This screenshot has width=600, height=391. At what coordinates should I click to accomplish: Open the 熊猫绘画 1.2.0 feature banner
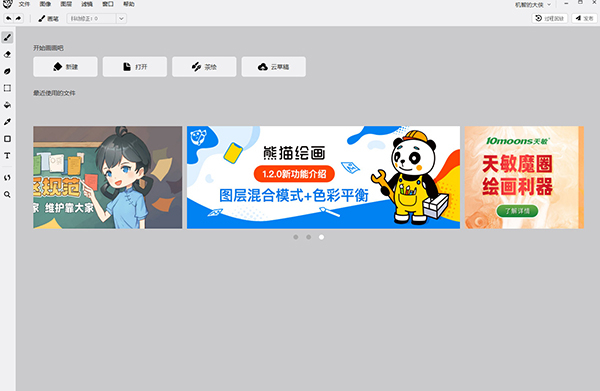323,178
